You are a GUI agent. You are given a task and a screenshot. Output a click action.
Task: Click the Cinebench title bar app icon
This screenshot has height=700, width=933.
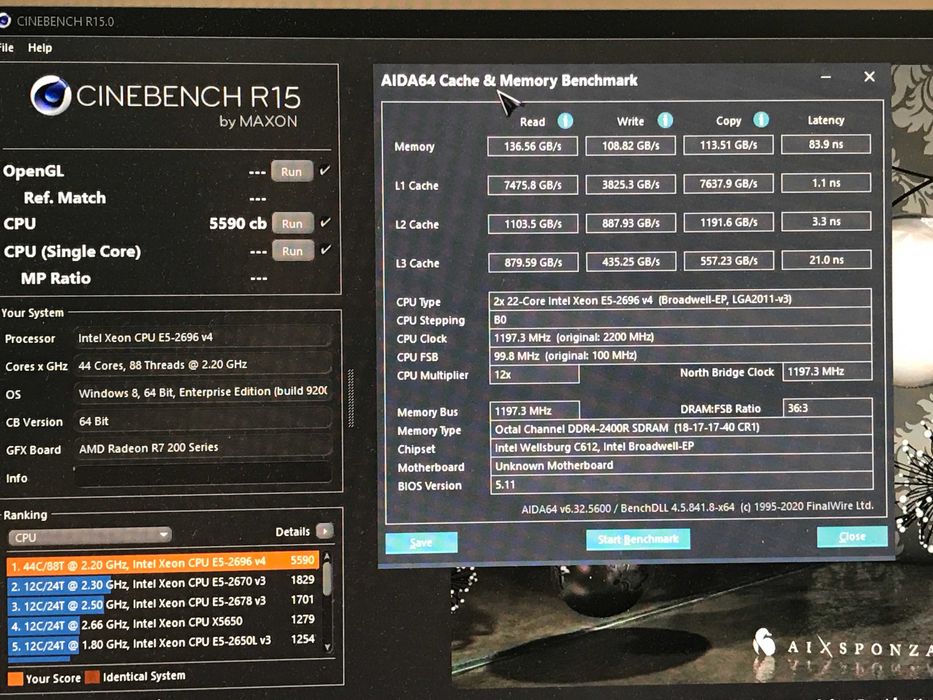5,21
